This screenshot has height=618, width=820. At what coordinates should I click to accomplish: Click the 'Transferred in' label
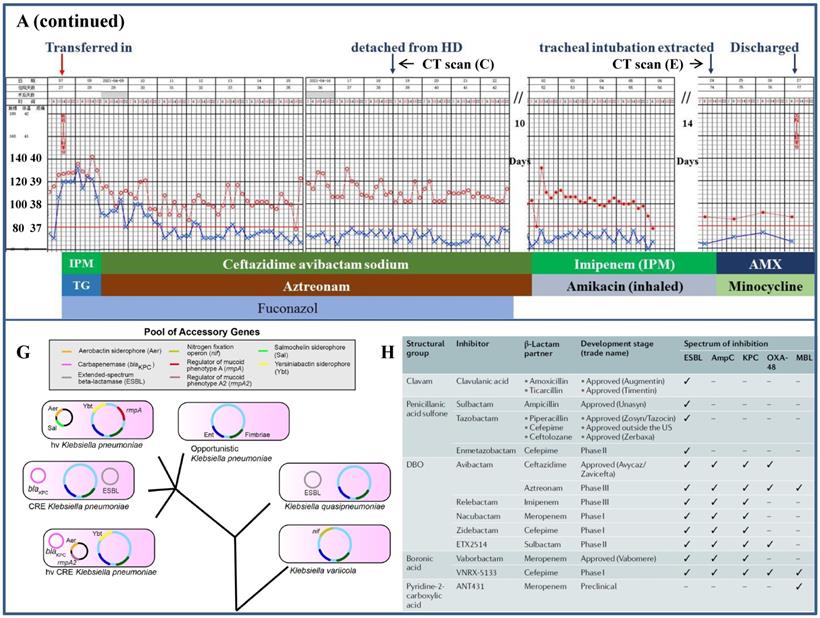tap(88, 48)
